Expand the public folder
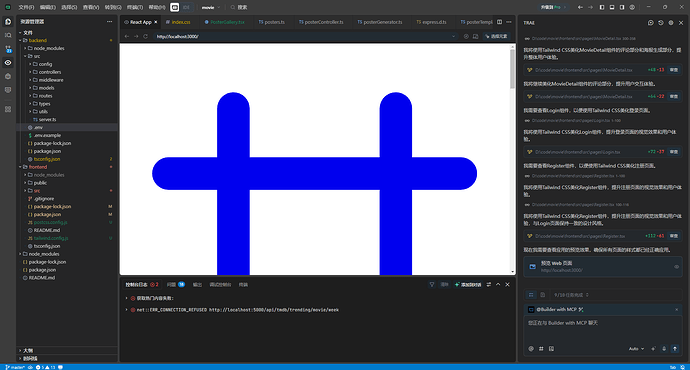690x370 pixels. [x=36, y=183]
